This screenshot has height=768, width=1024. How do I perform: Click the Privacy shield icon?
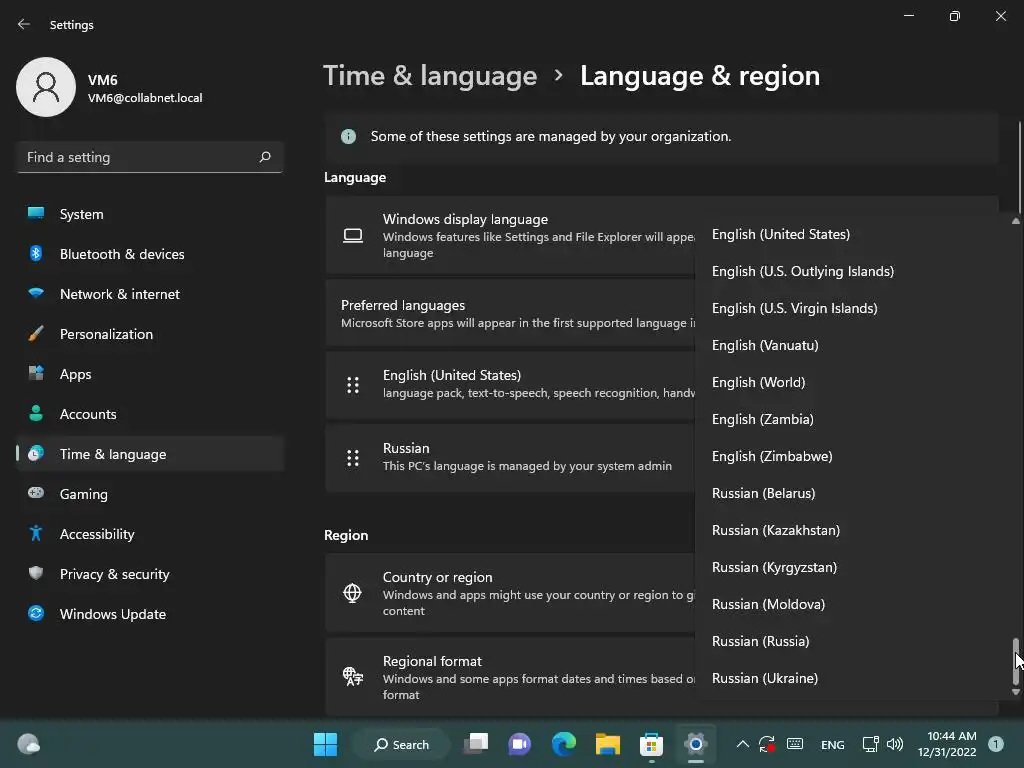coord(36,573)
